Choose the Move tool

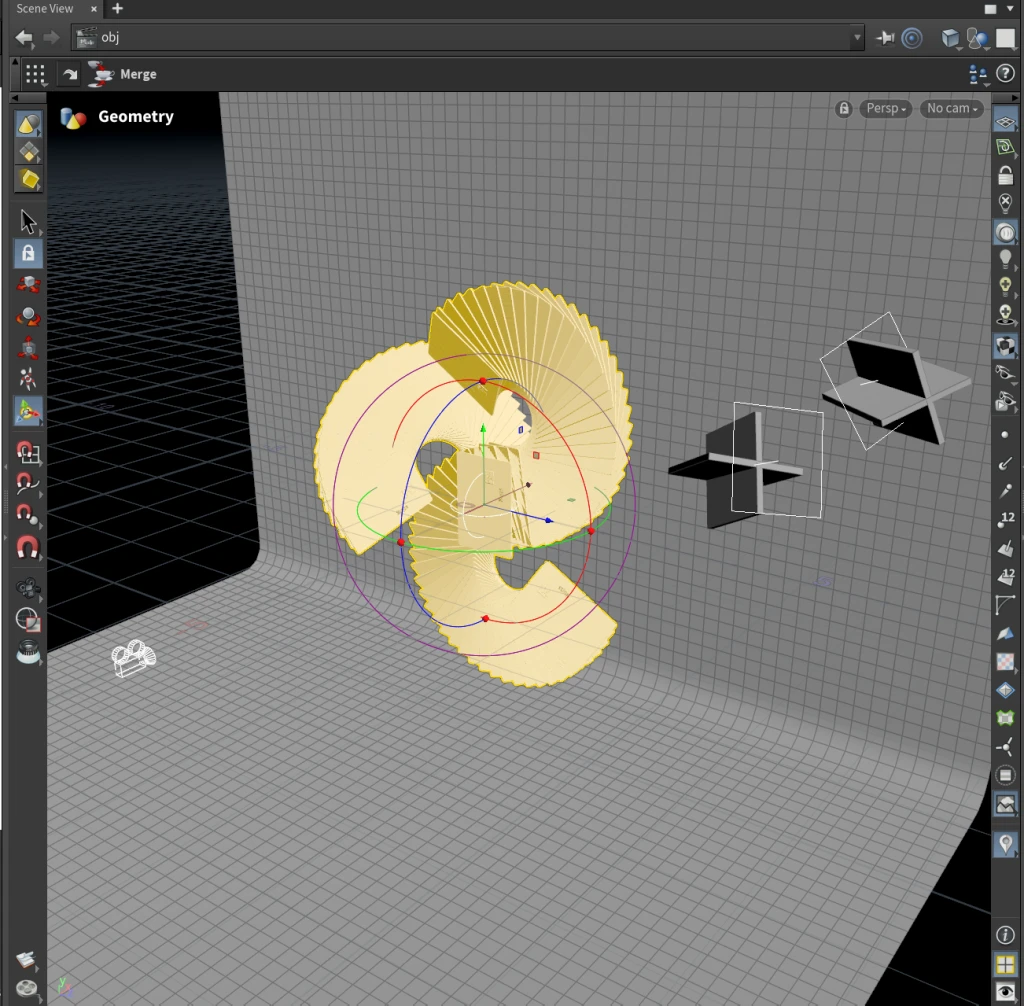pyautogui.click(x=28, y=285)
